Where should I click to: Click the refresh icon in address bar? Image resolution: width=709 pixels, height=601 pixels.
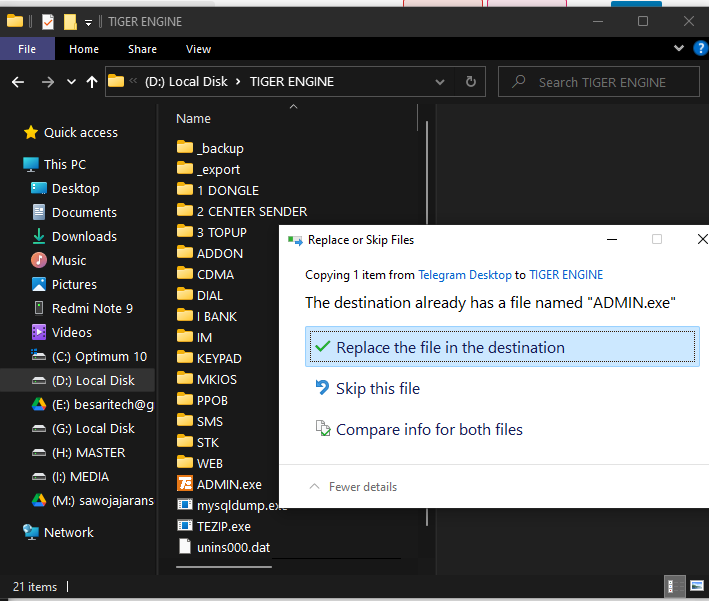coord(471,82)
